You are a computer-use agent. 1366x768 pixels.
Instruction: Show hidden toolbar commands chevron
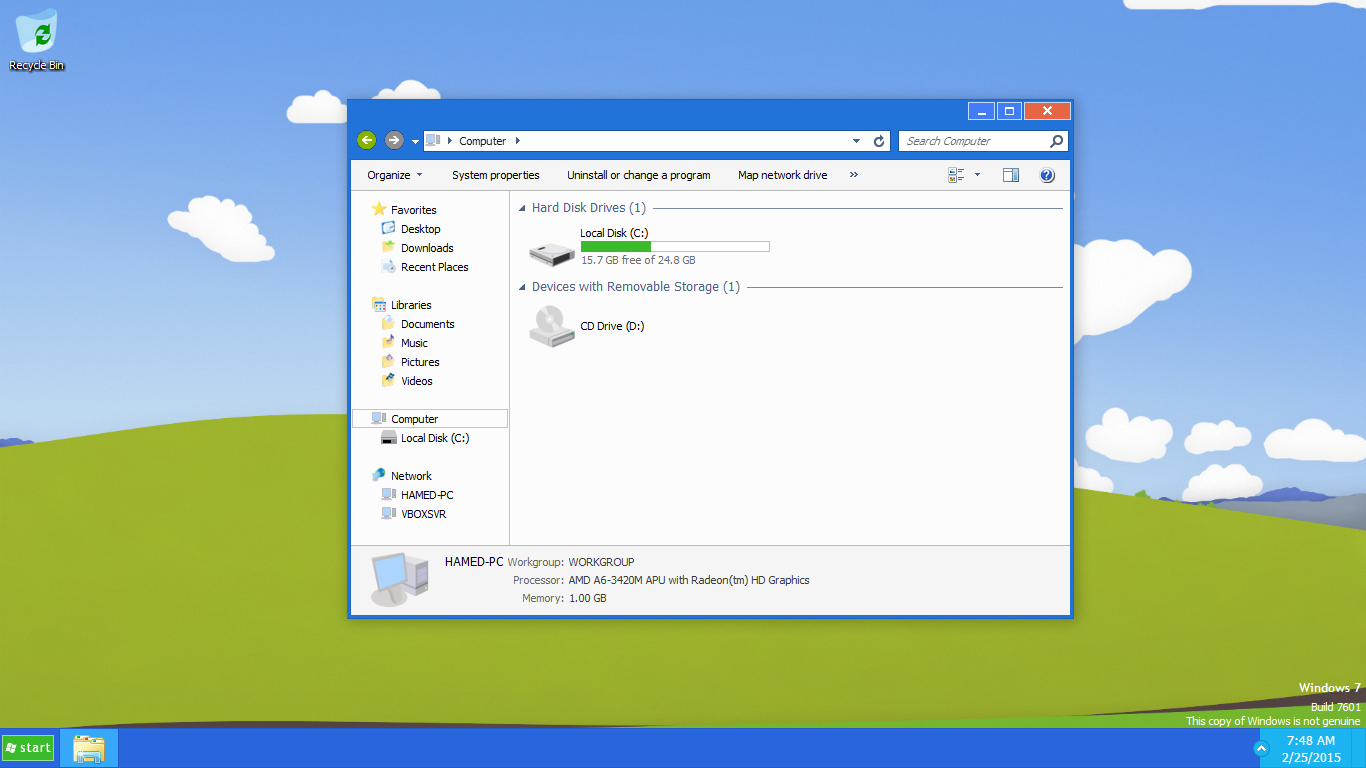click(x=853, y=175)
